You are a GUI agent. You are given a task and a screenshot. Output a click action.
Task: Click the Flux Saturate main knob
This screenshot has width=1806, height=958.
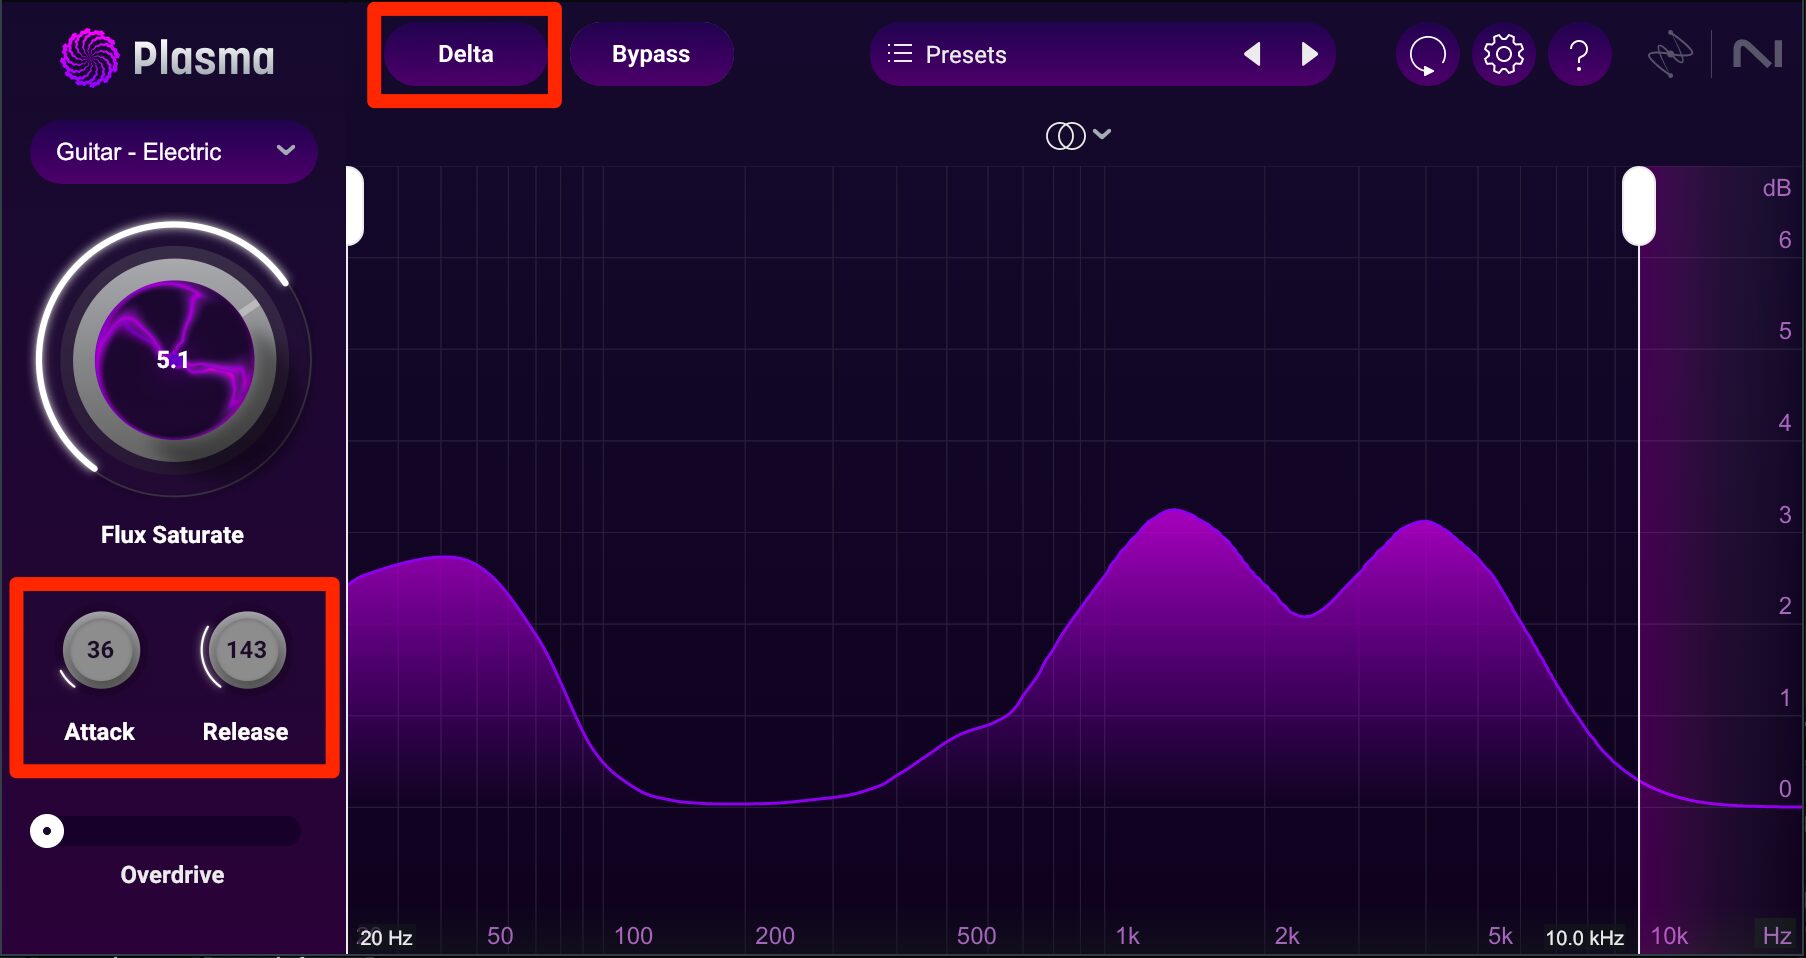tap(174, 360)
